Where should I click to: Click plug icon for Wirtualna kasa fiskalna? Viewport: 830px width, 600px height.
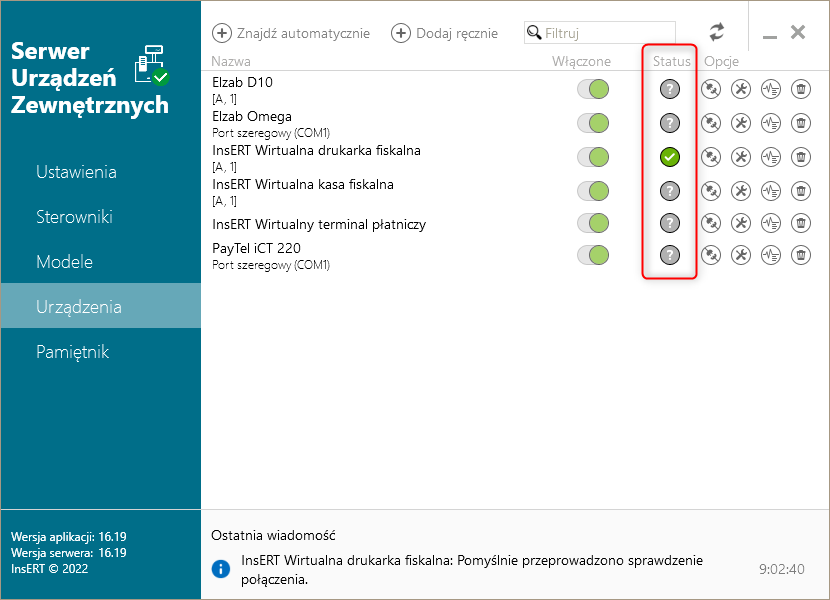711,191
